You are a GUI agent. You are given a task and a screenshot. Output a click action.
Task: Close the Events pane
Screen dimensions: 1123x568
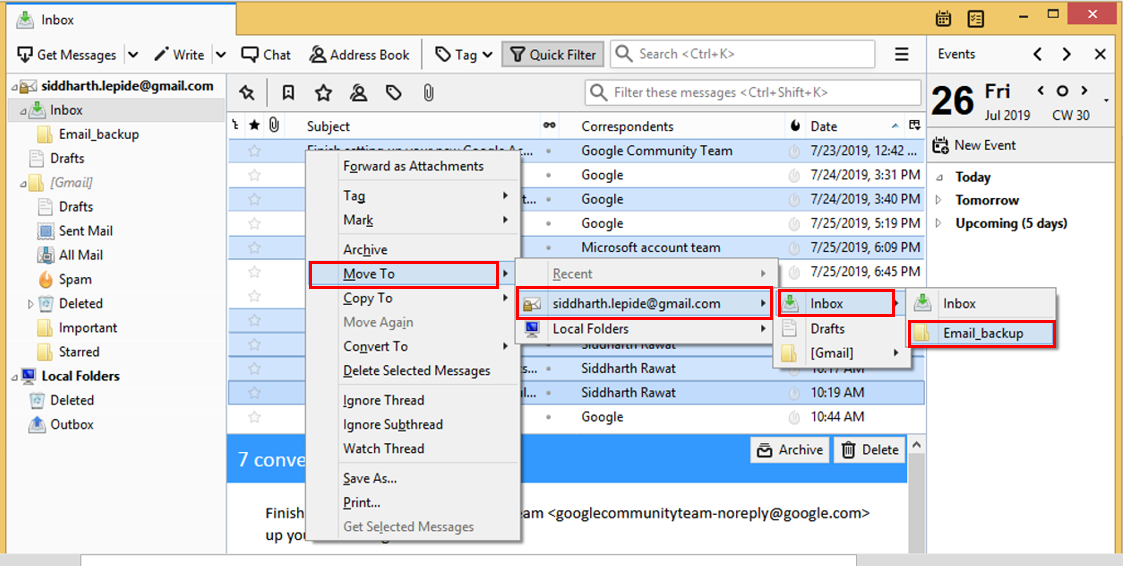[x=1101, y=54]
